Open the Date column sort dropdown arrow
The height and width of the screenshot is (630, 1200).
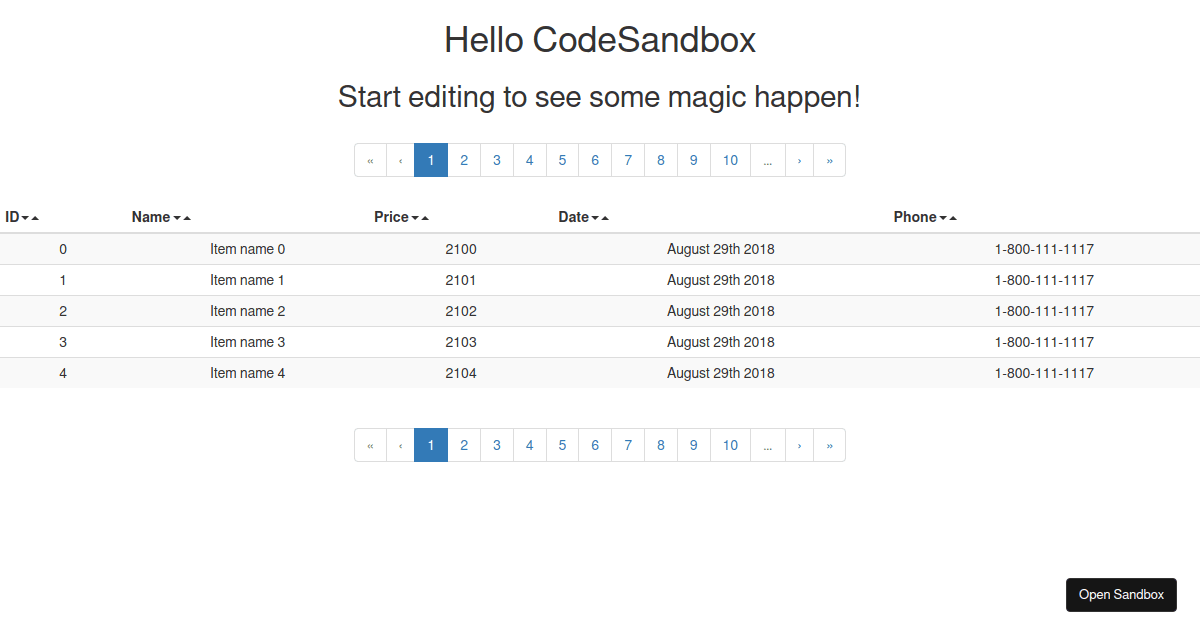pyautogui.click(x=596, y=216)
